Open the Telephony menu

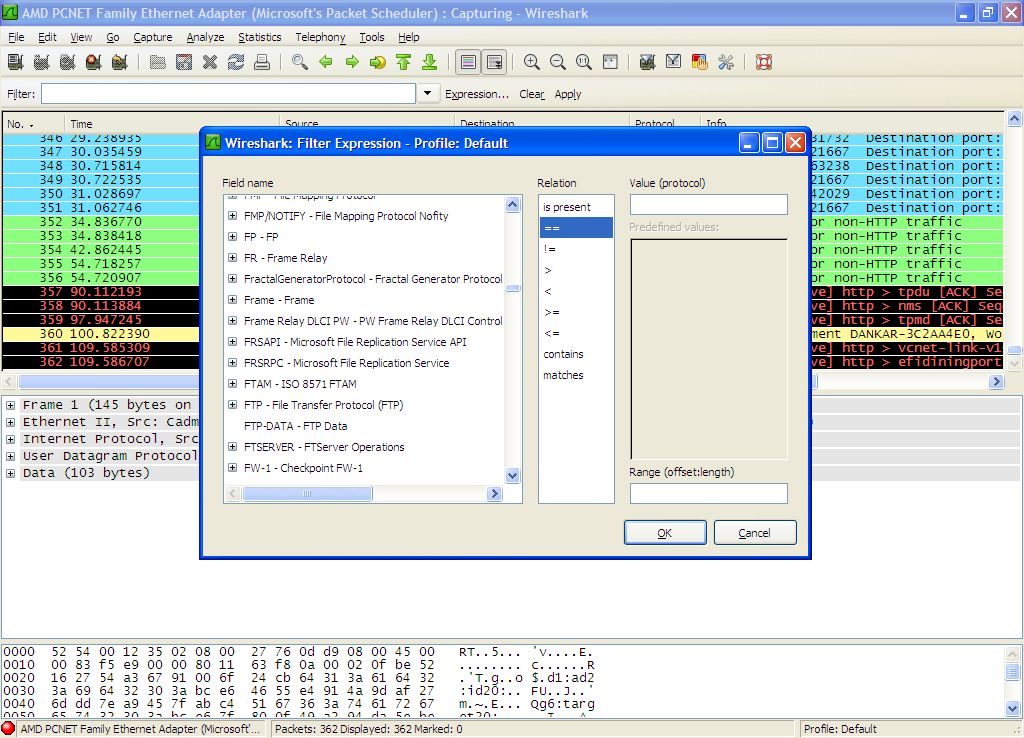[320, 37]
